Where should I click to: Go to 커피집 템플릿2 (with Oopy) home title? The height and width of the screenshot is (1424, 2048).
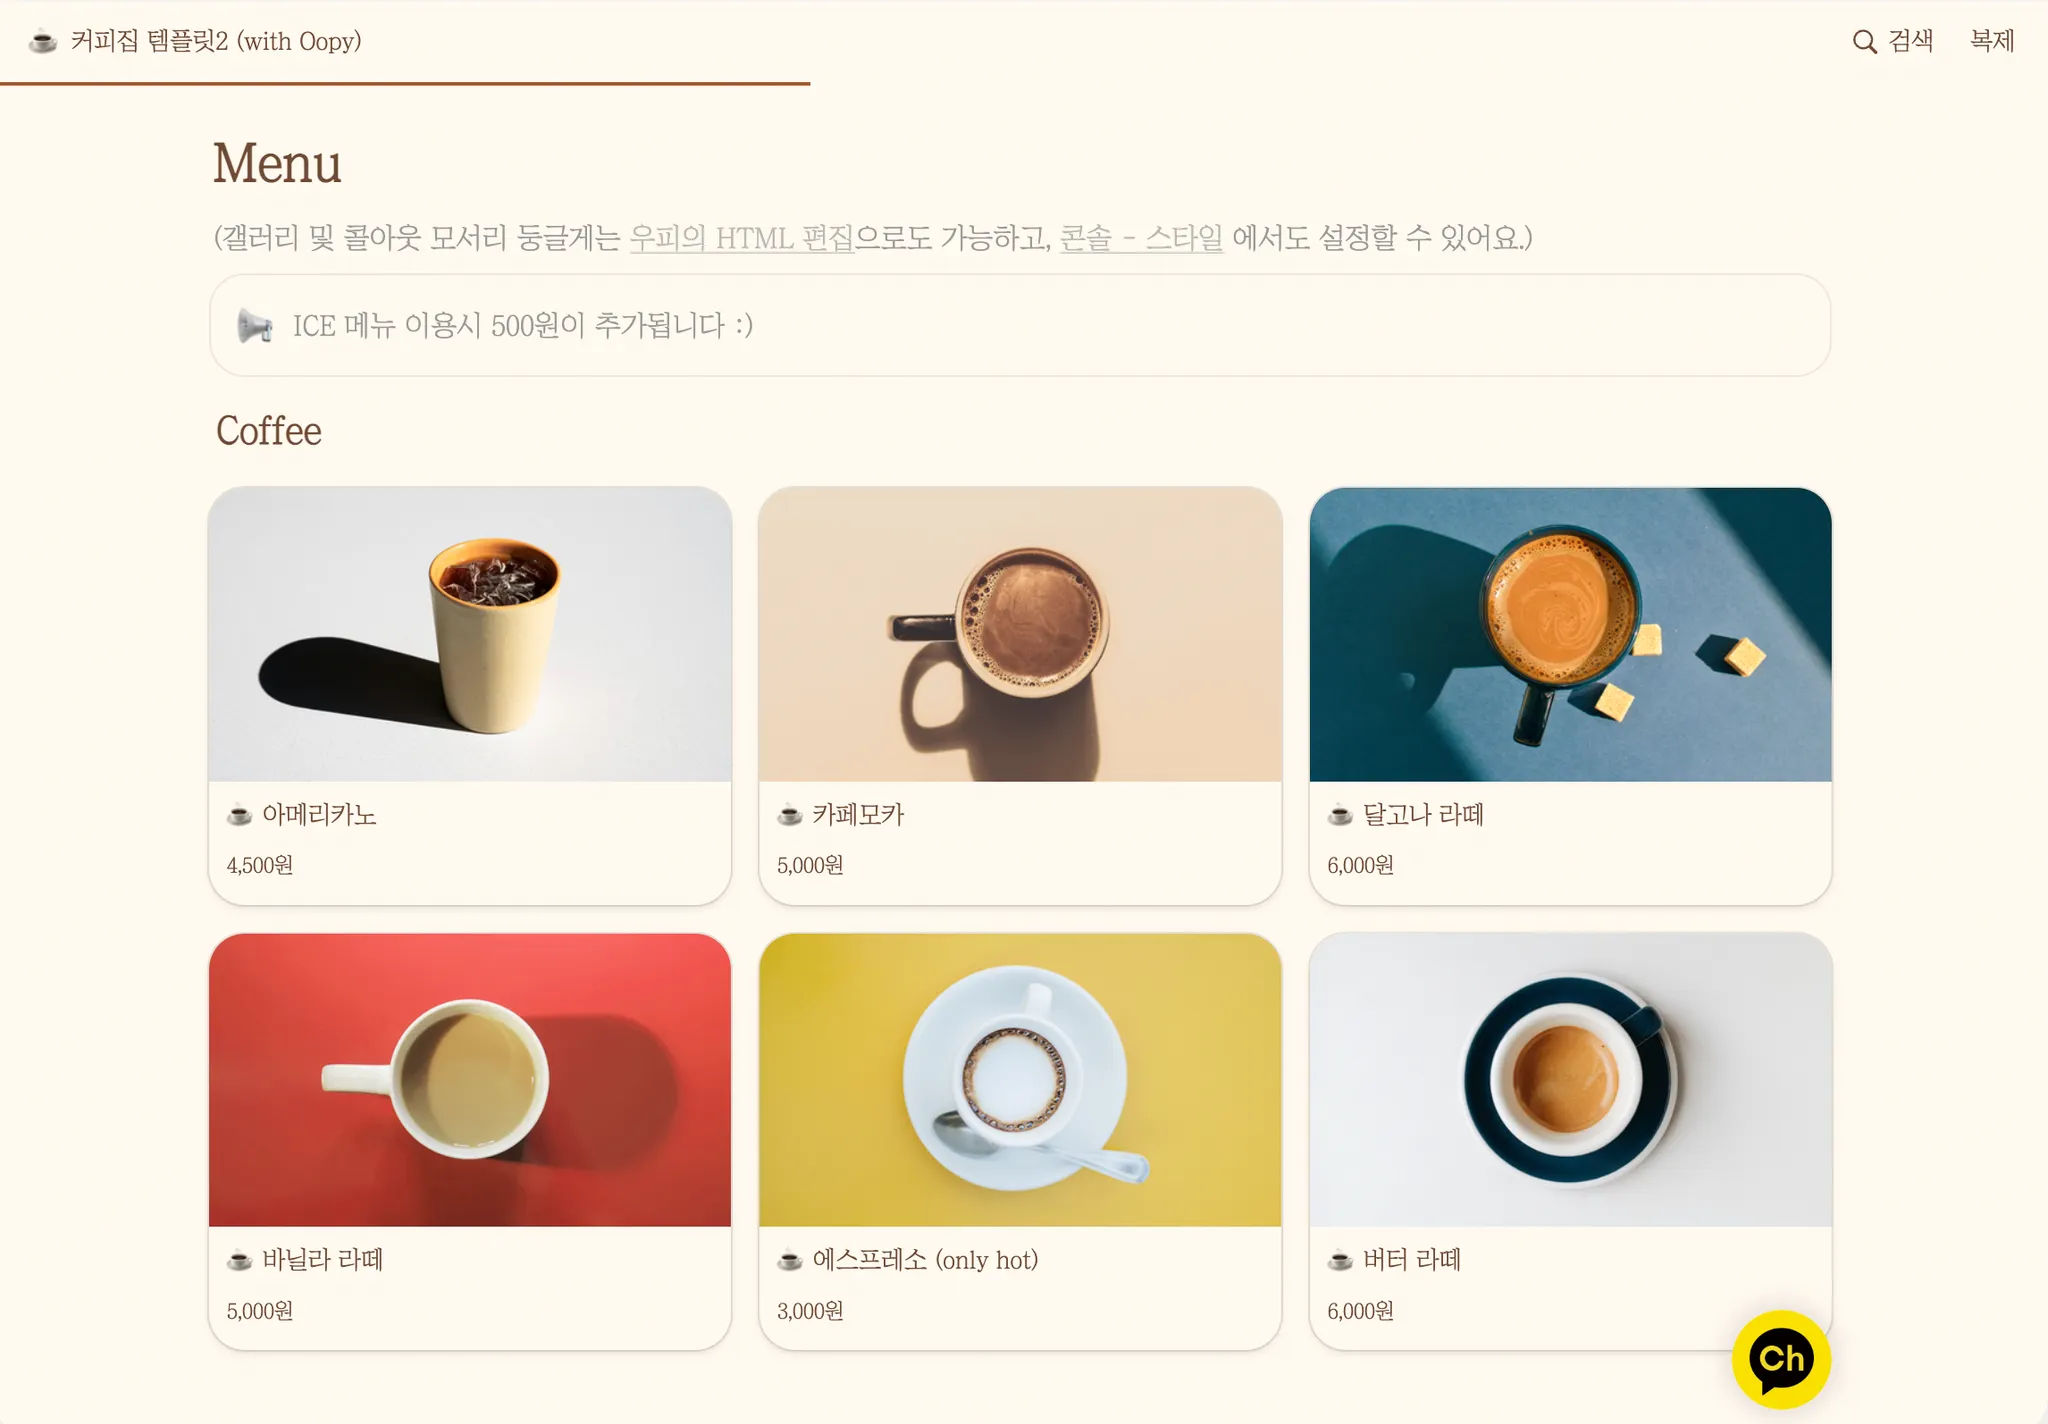tap(216, 41)
